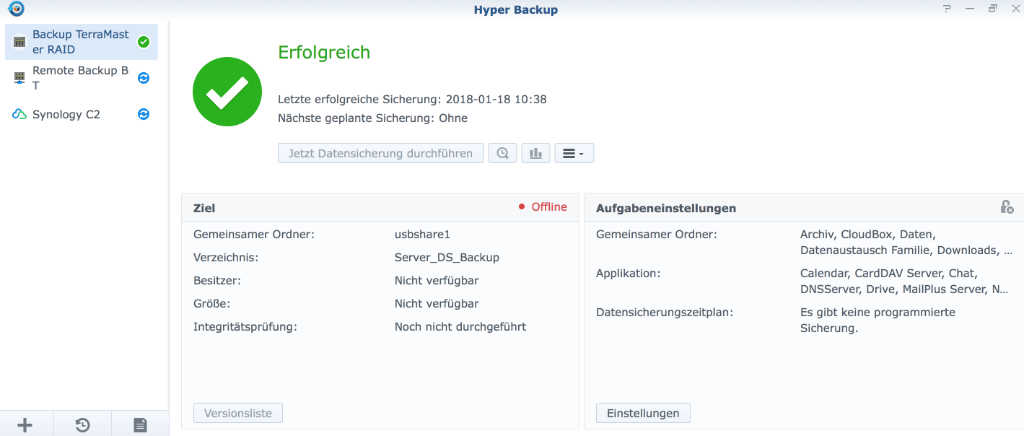The height and width of the screenshot is (436, 1024).
Task: Click Jetzt Datensicherung durchführen button
Action: tap(381, 153)
